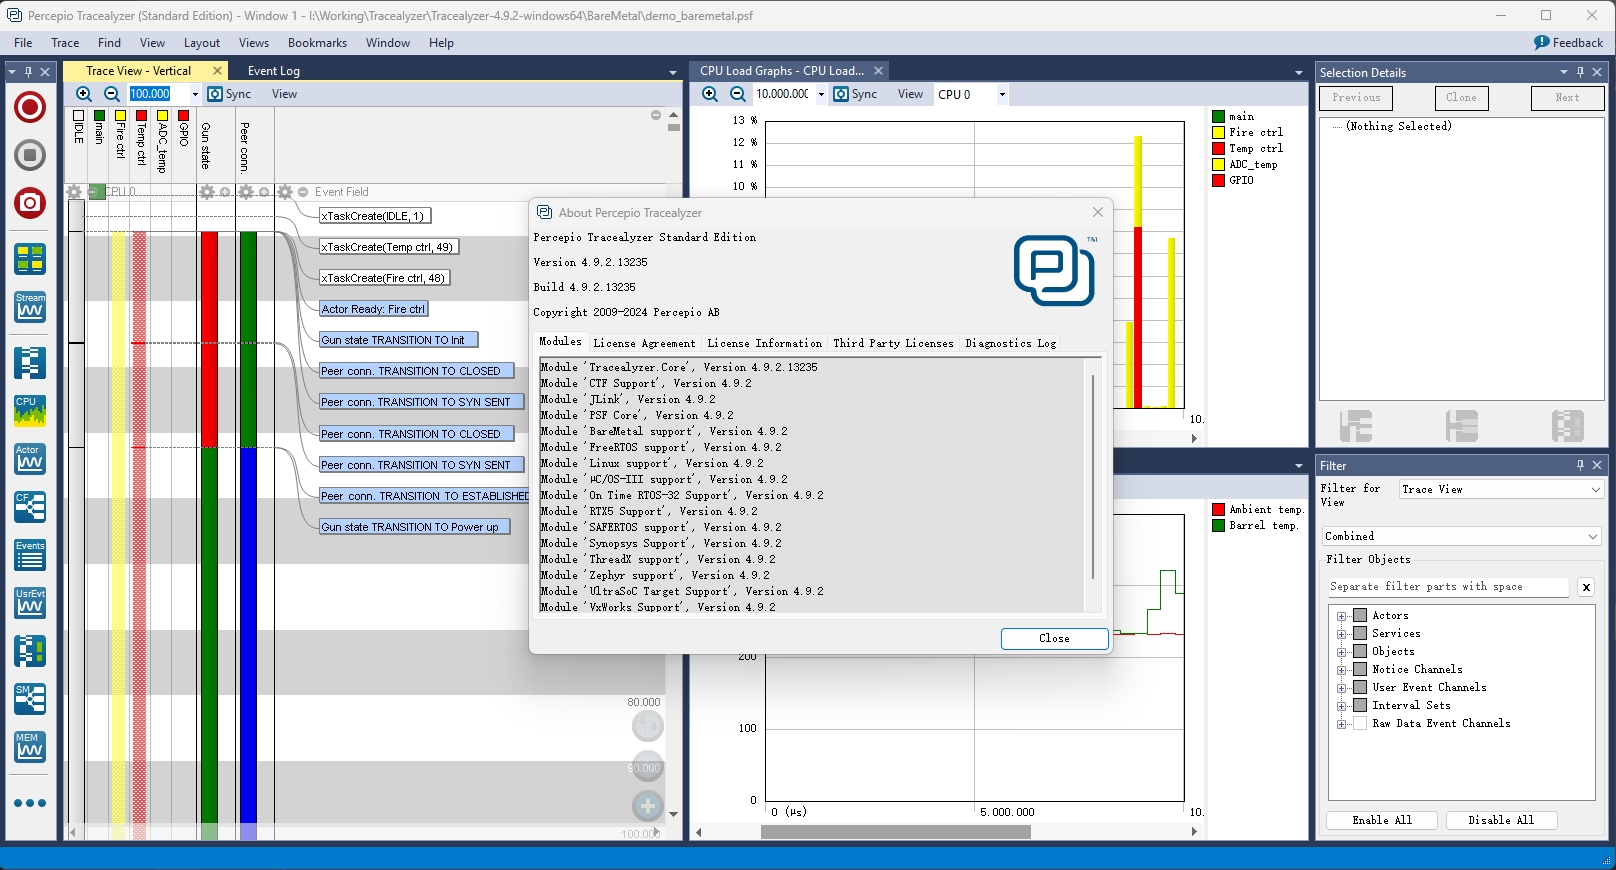Click Sync in the Trace View toolbar
Screen dimensions: 1616x870
coord(229,94)
